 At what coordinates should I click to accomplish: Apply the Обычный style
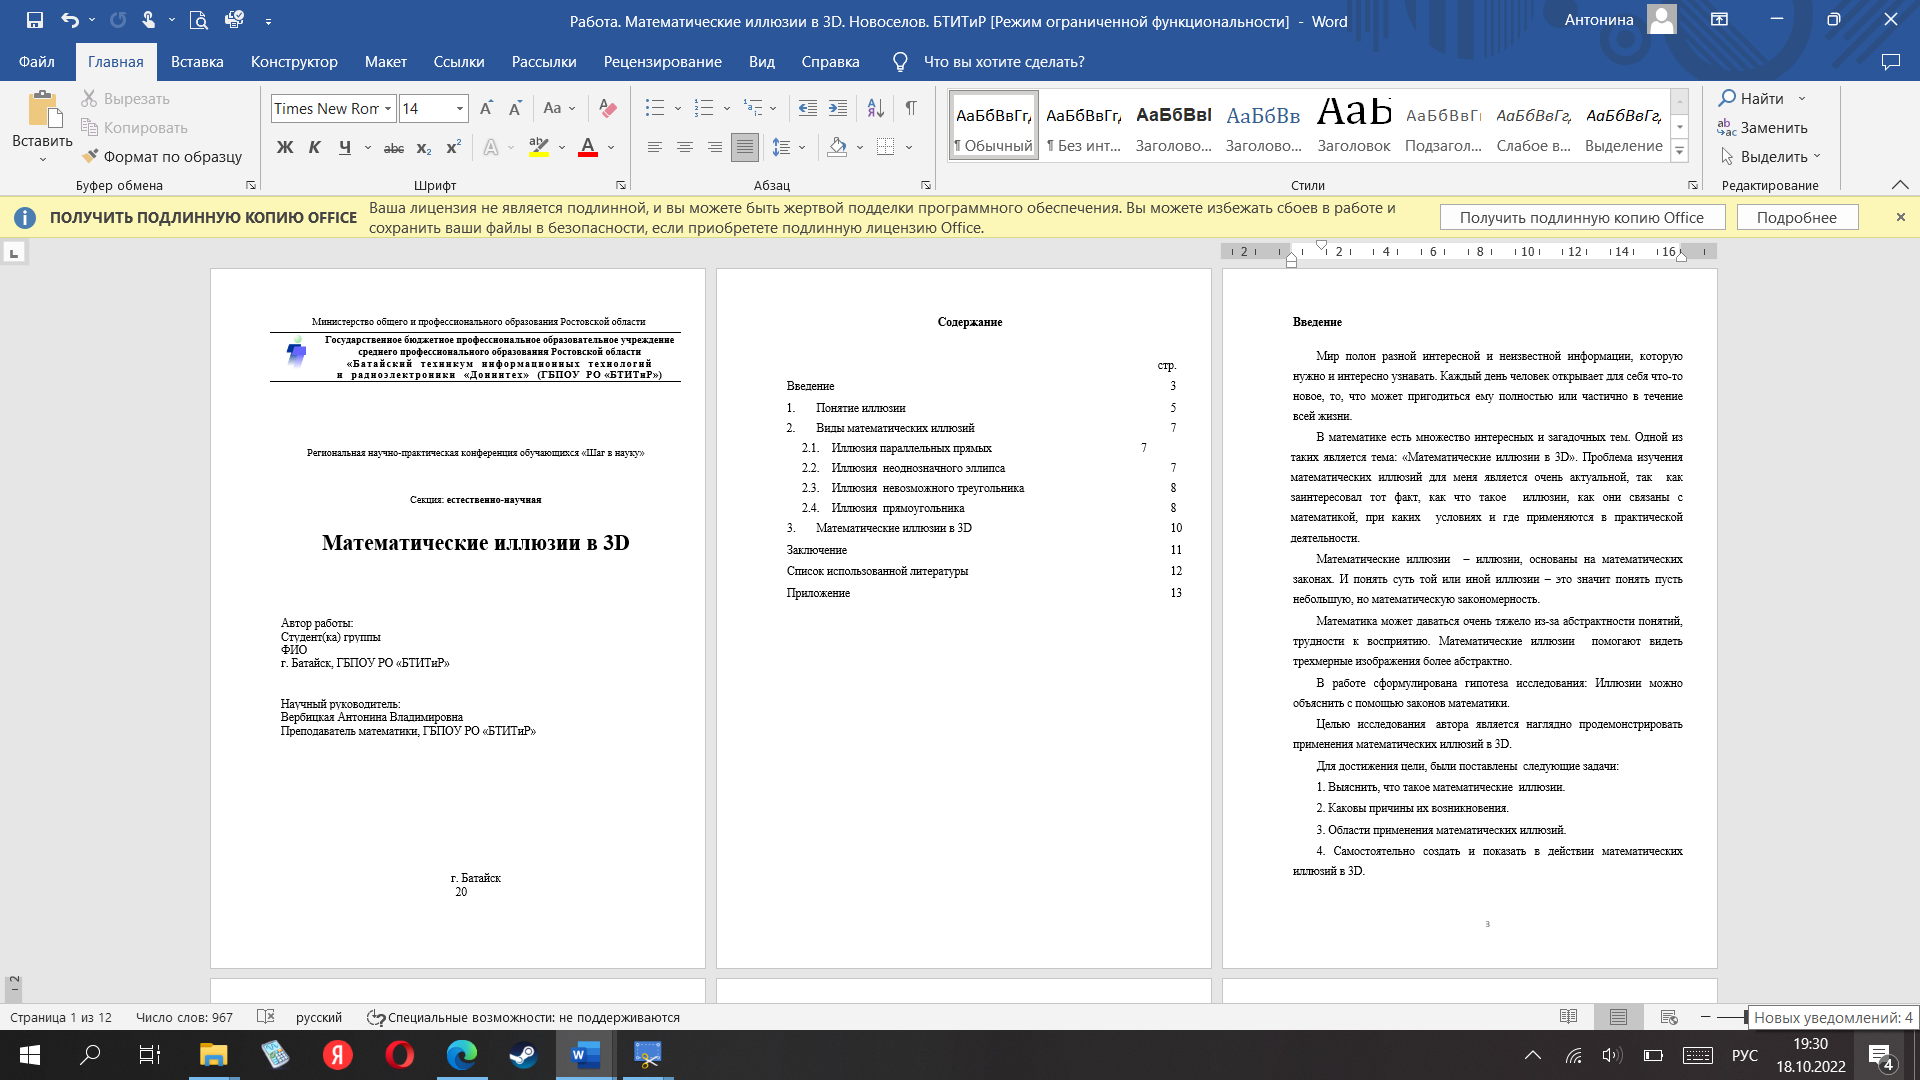[993, 126]
